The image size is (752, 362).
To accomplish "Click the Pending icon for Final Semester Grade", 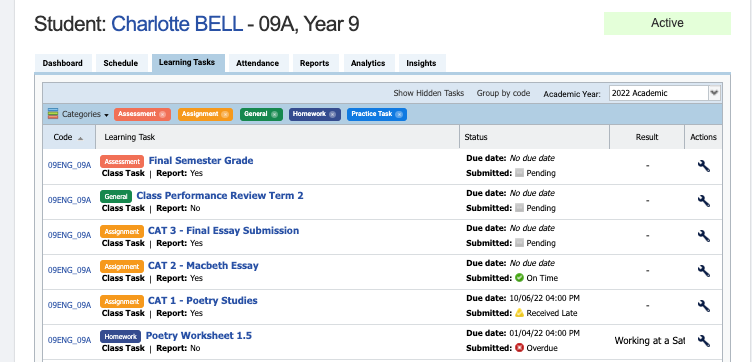I will (x=519, y=173).
